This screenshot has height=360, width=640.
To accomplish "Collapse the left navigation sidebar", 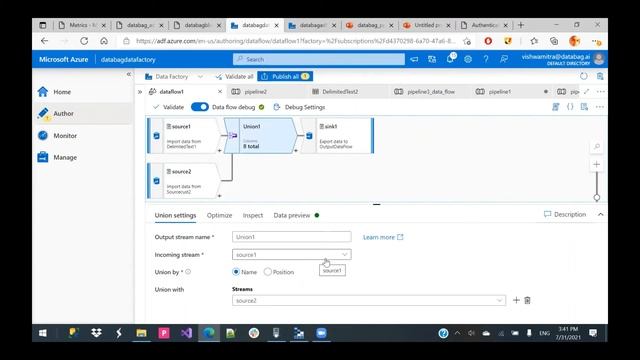I will point(129,74).
